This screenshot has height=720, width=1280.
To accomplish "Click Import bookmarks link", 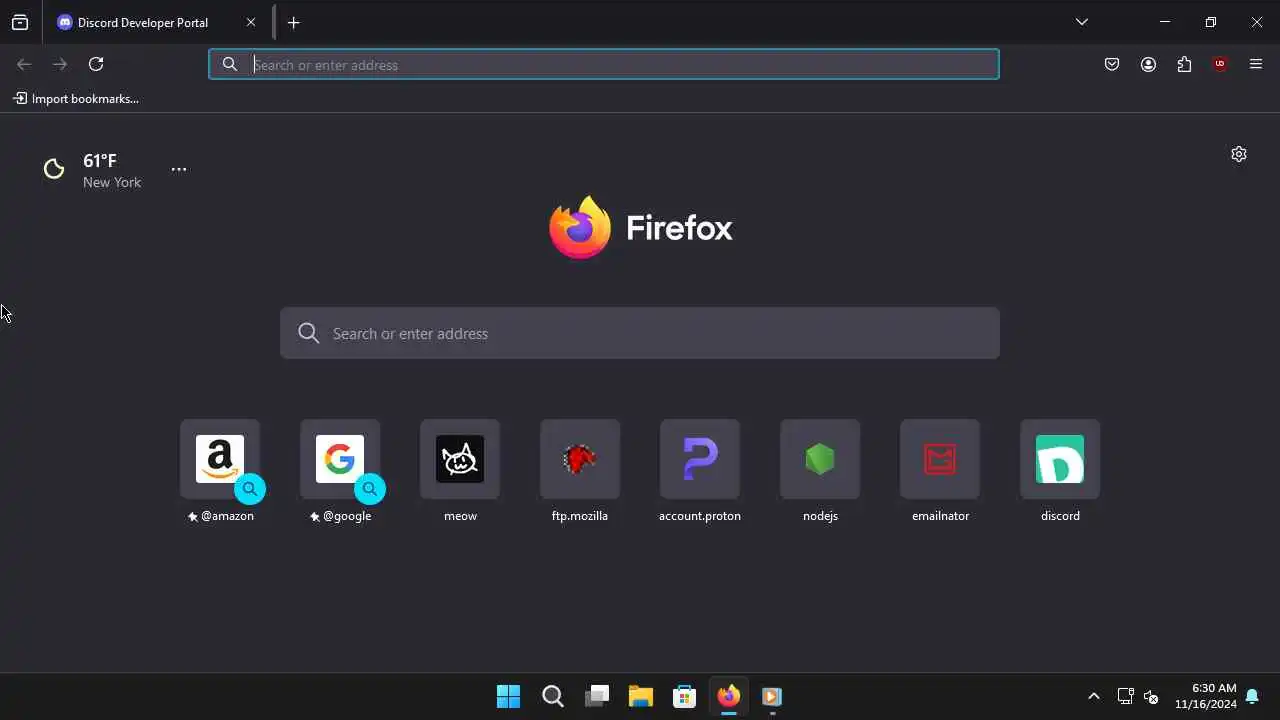I will pos(76,98).
